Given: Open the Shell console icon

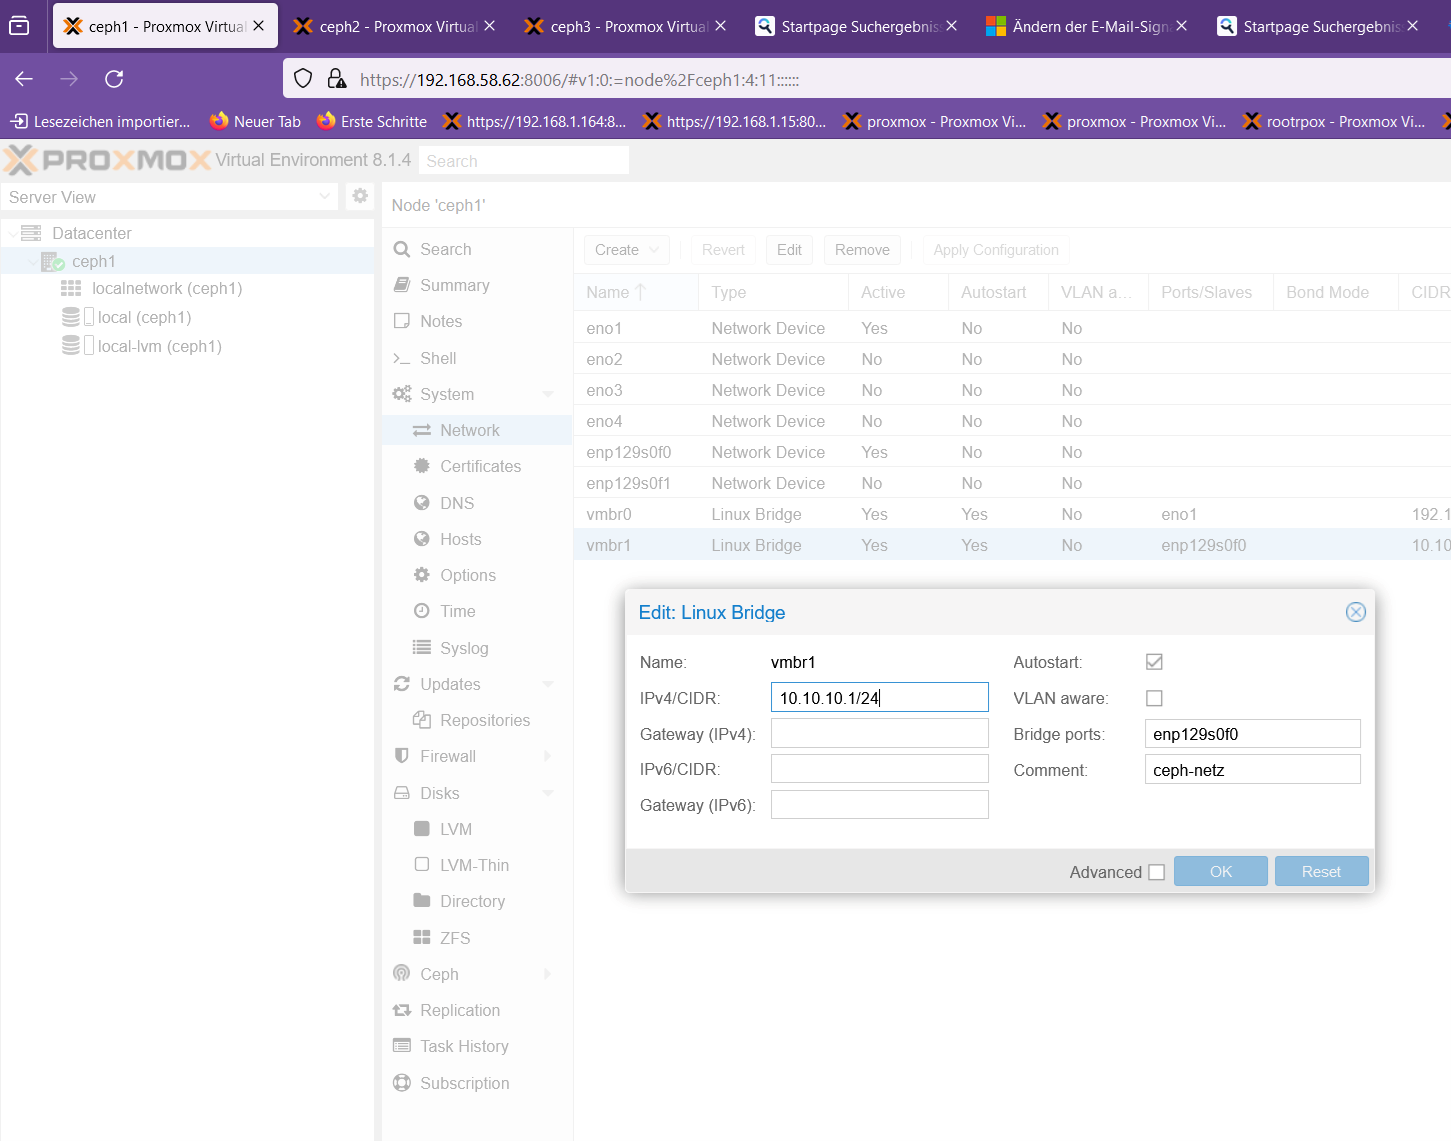Looking at the screenshot, I should 402,358.
